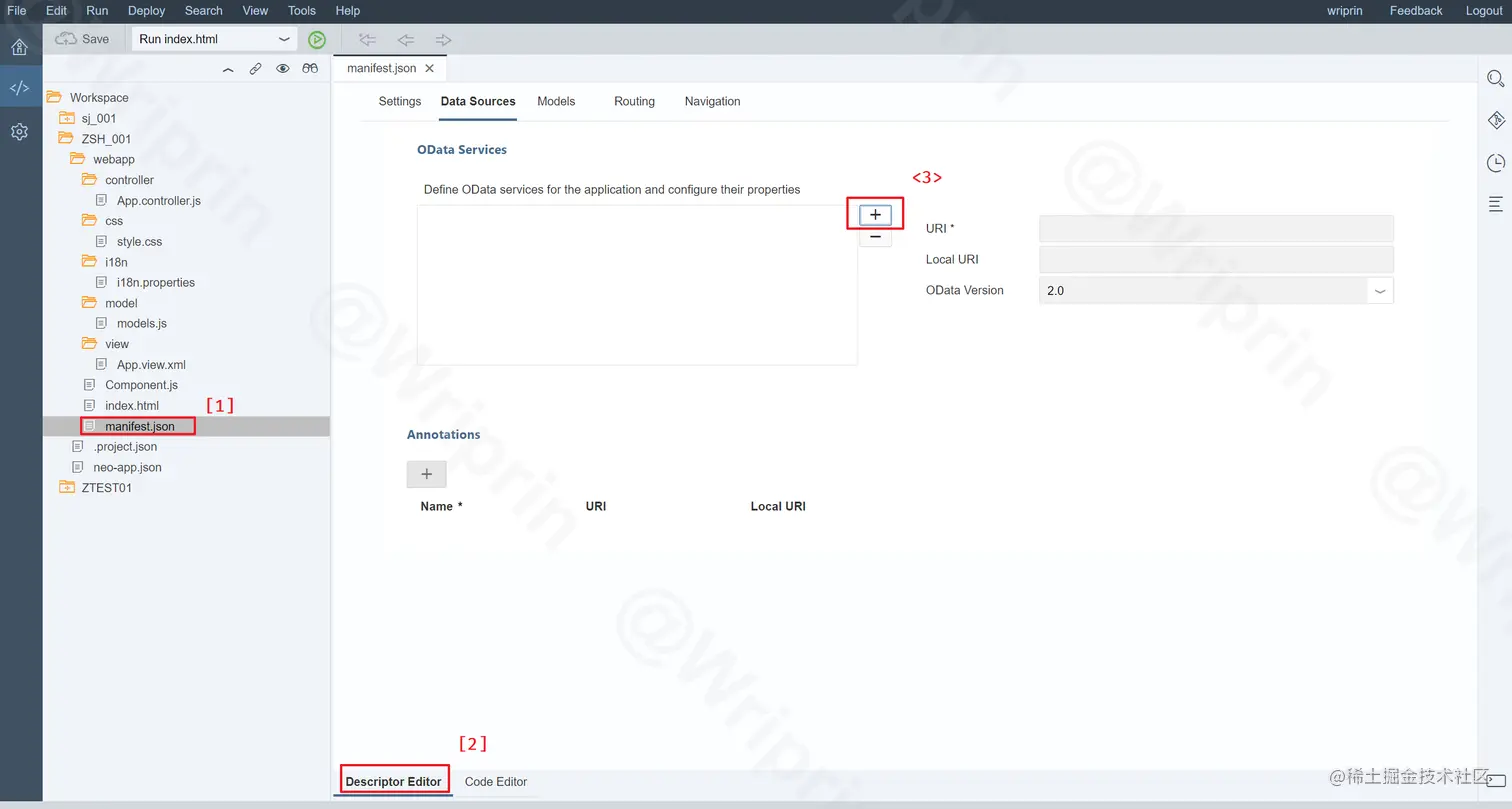
Task: Collapse all folders in workspace tree
Action: click(x=228, y=69)
